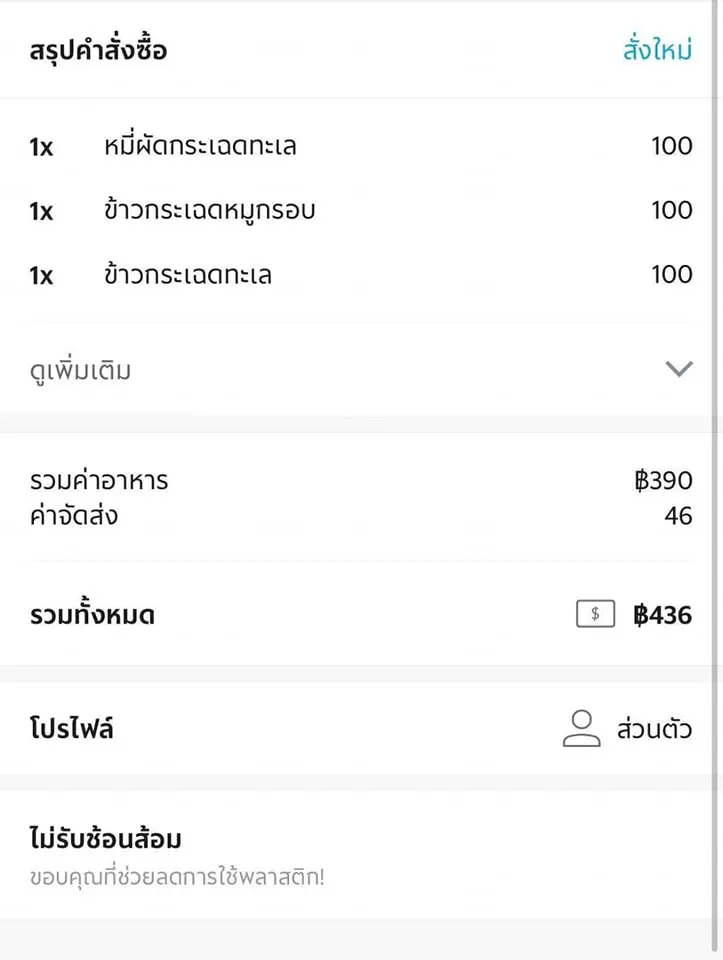Viewport: 723px width, 960px height.
Task: Click the รวมทั้งหมด total label
Action: (92, 615)
